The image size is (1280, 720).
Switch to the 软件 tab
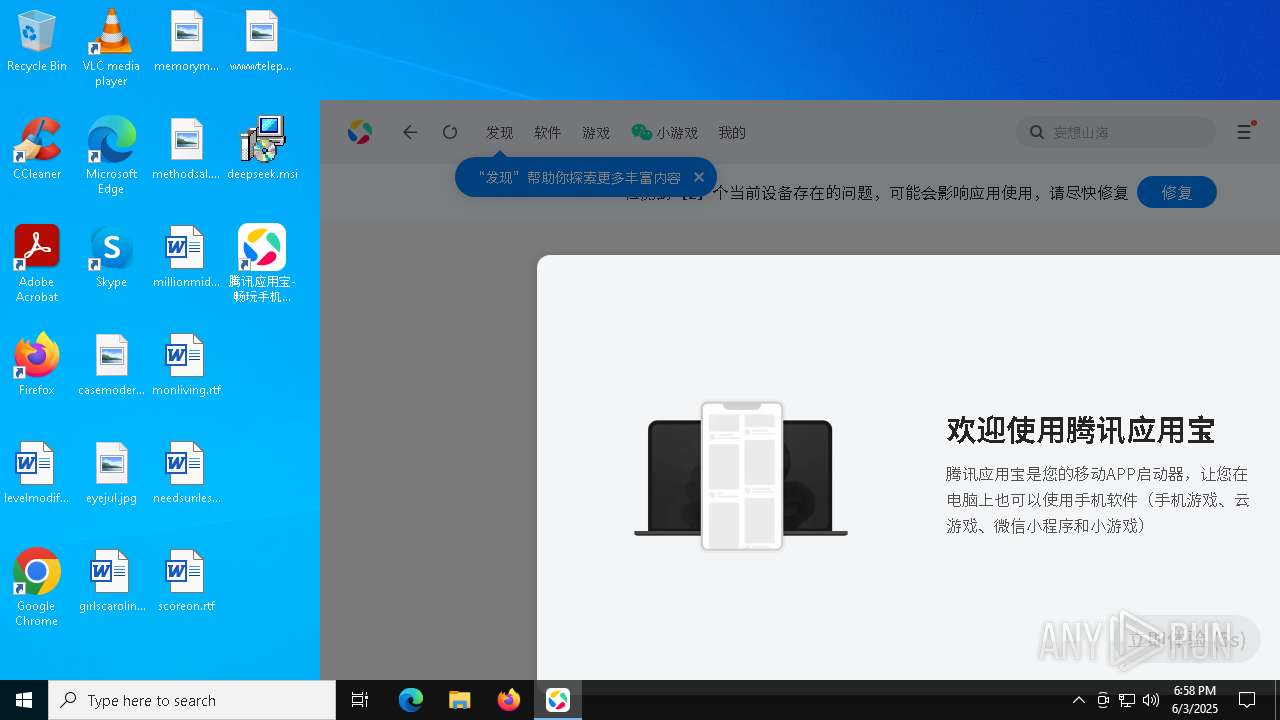click(x=548, y=132)
